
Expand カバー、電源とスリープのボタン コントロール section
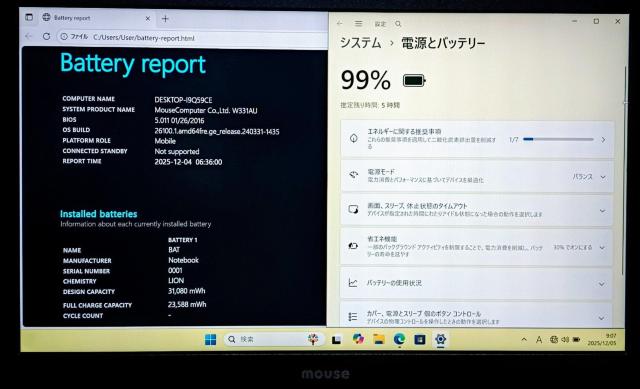click(x=477, y=315)
